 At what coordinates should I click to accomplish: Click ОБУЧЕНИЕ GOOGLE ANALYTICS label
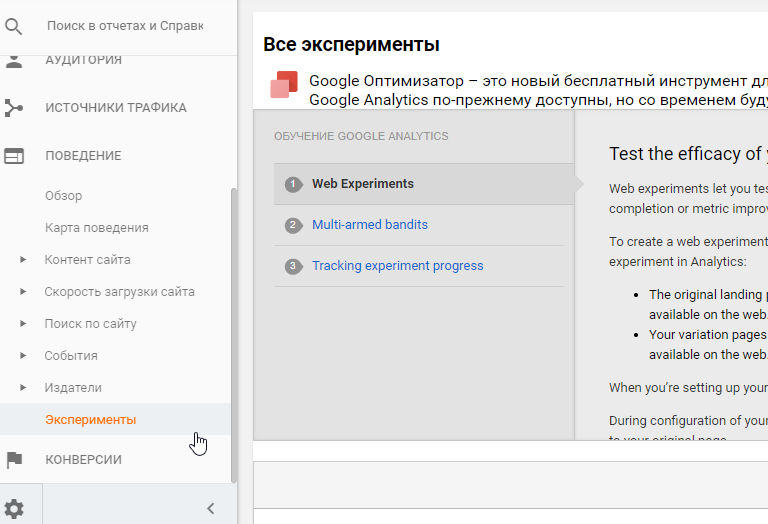361,136
